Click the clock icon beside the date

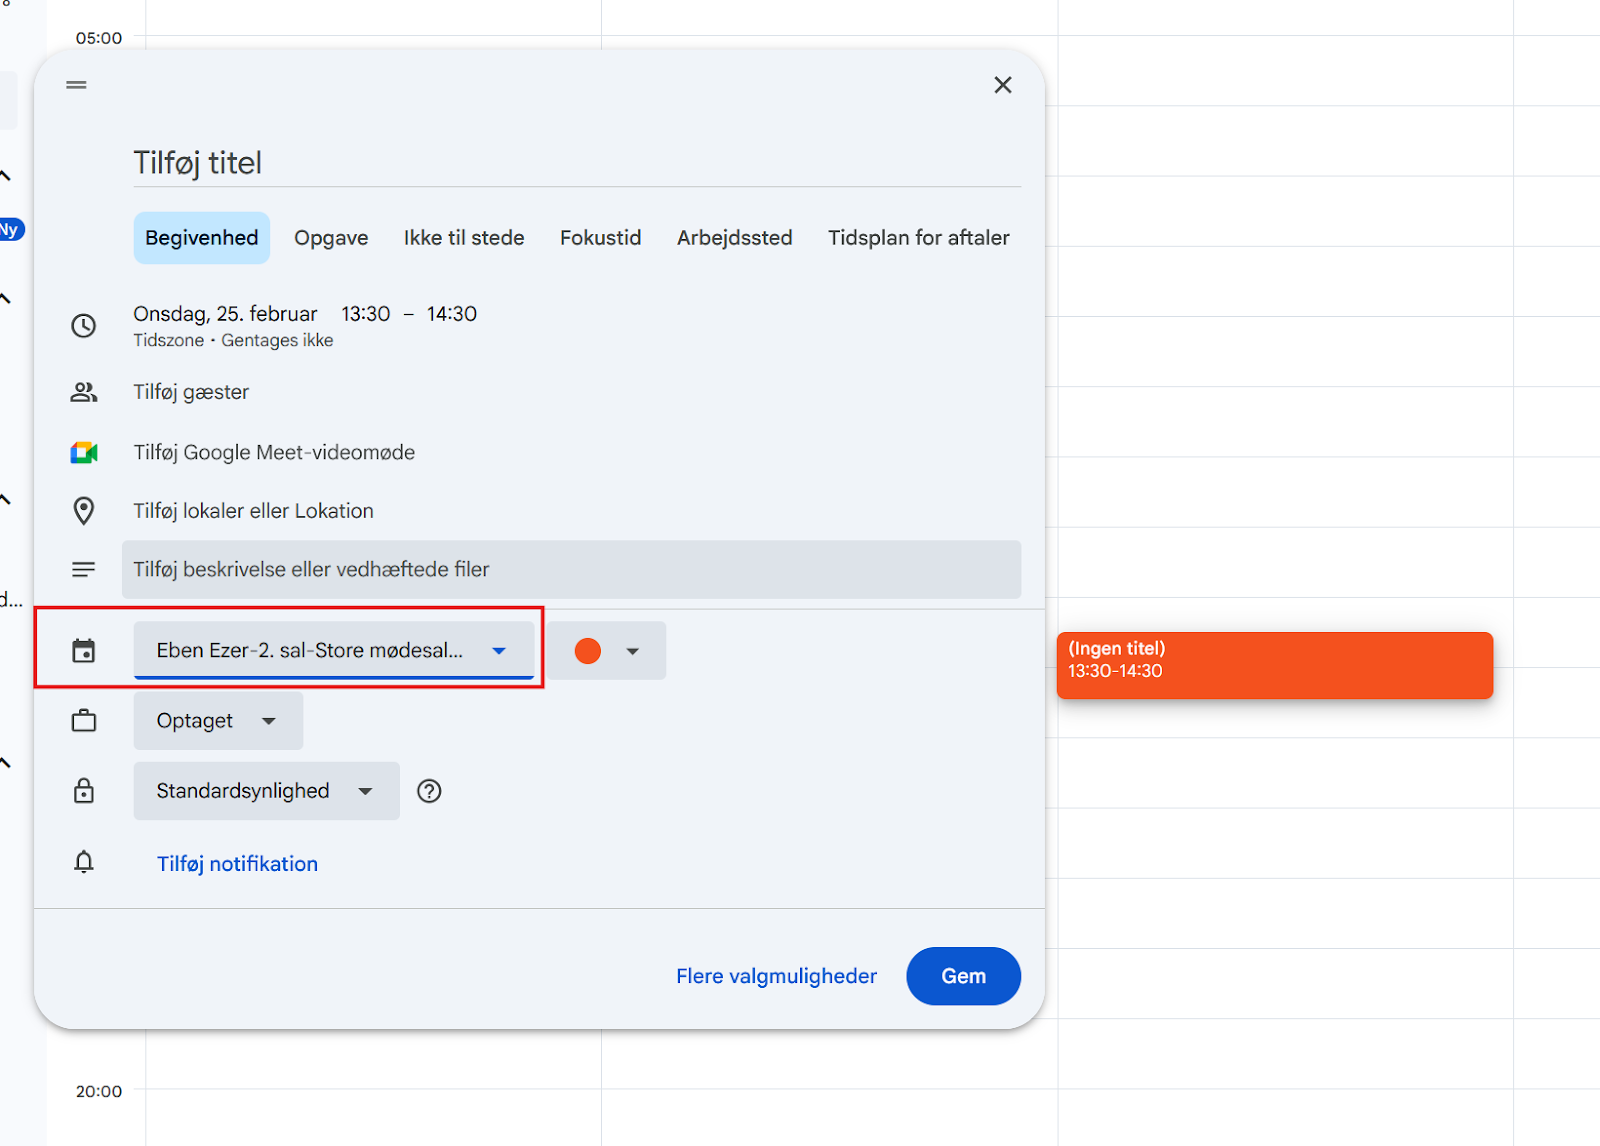click(84, 326)
